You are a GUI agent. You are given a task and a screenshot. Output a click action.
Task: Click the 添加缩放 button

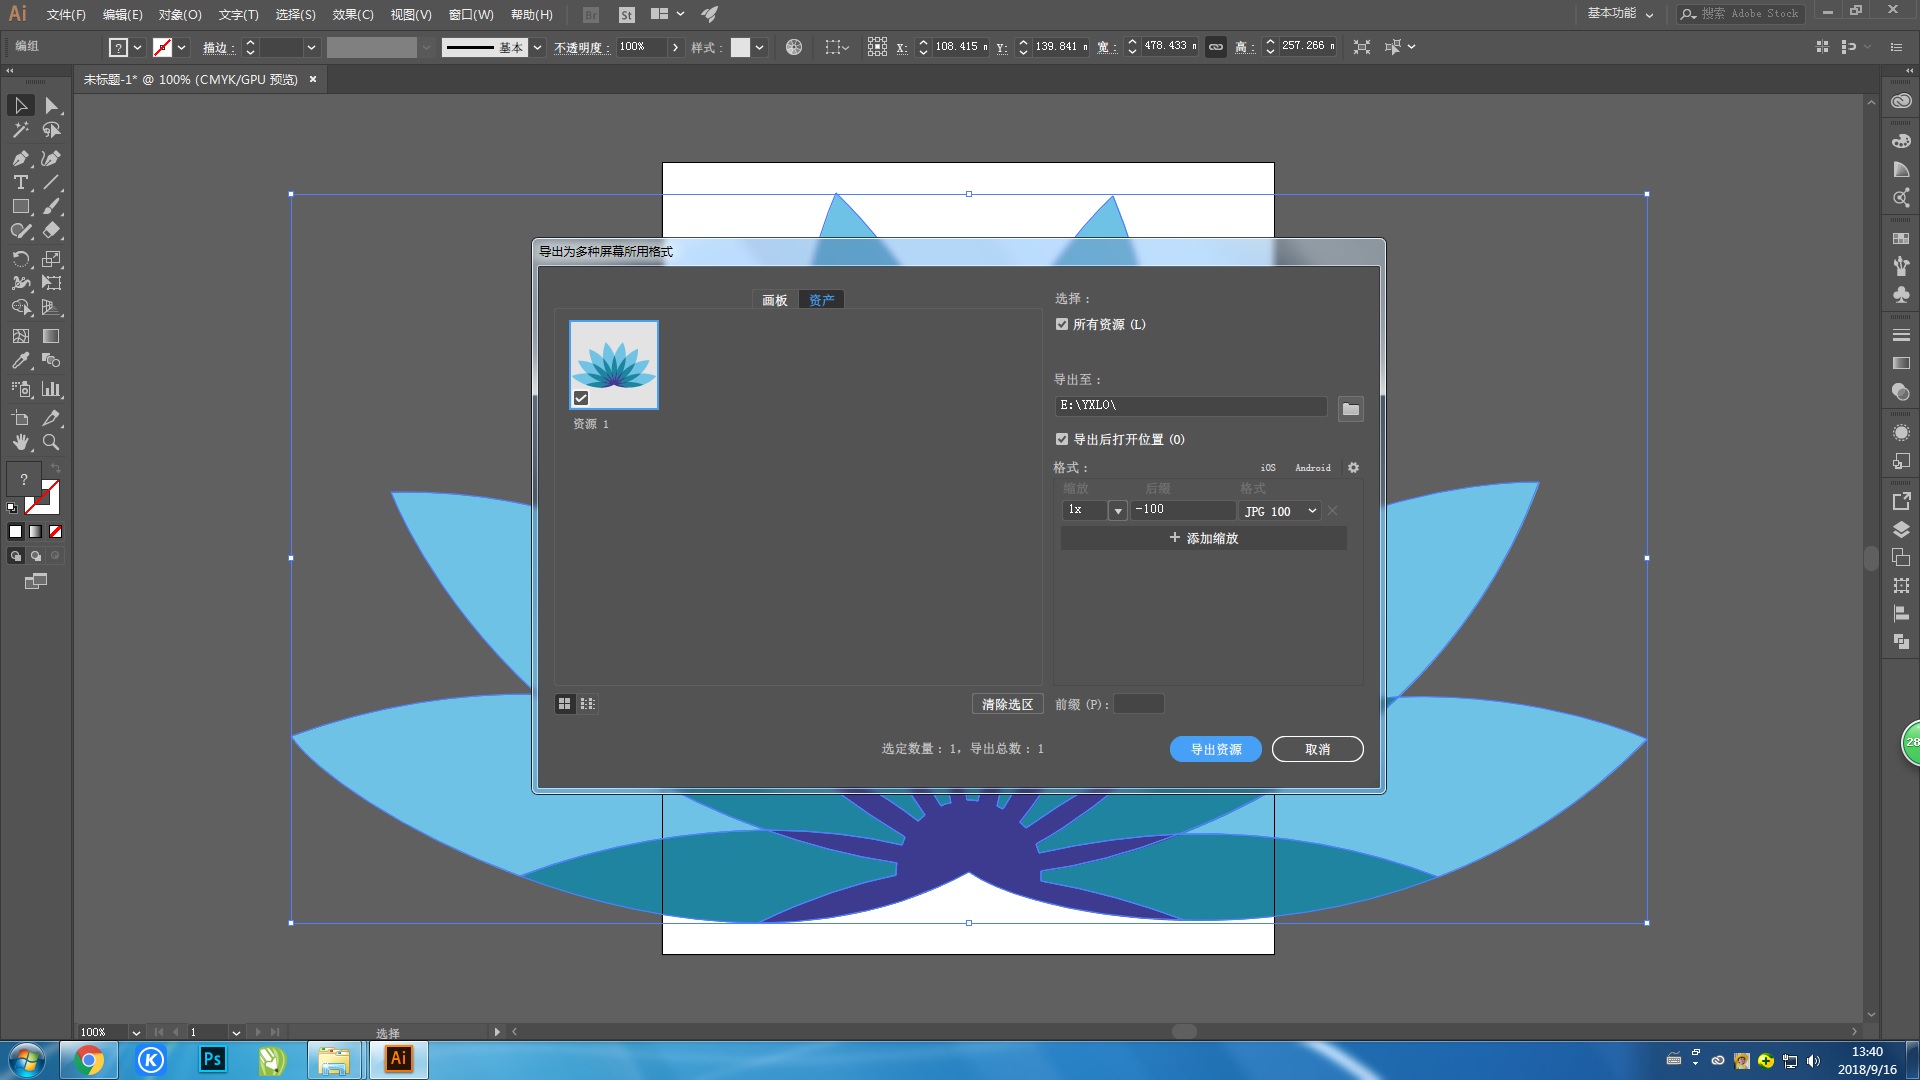coord(1204,538)
